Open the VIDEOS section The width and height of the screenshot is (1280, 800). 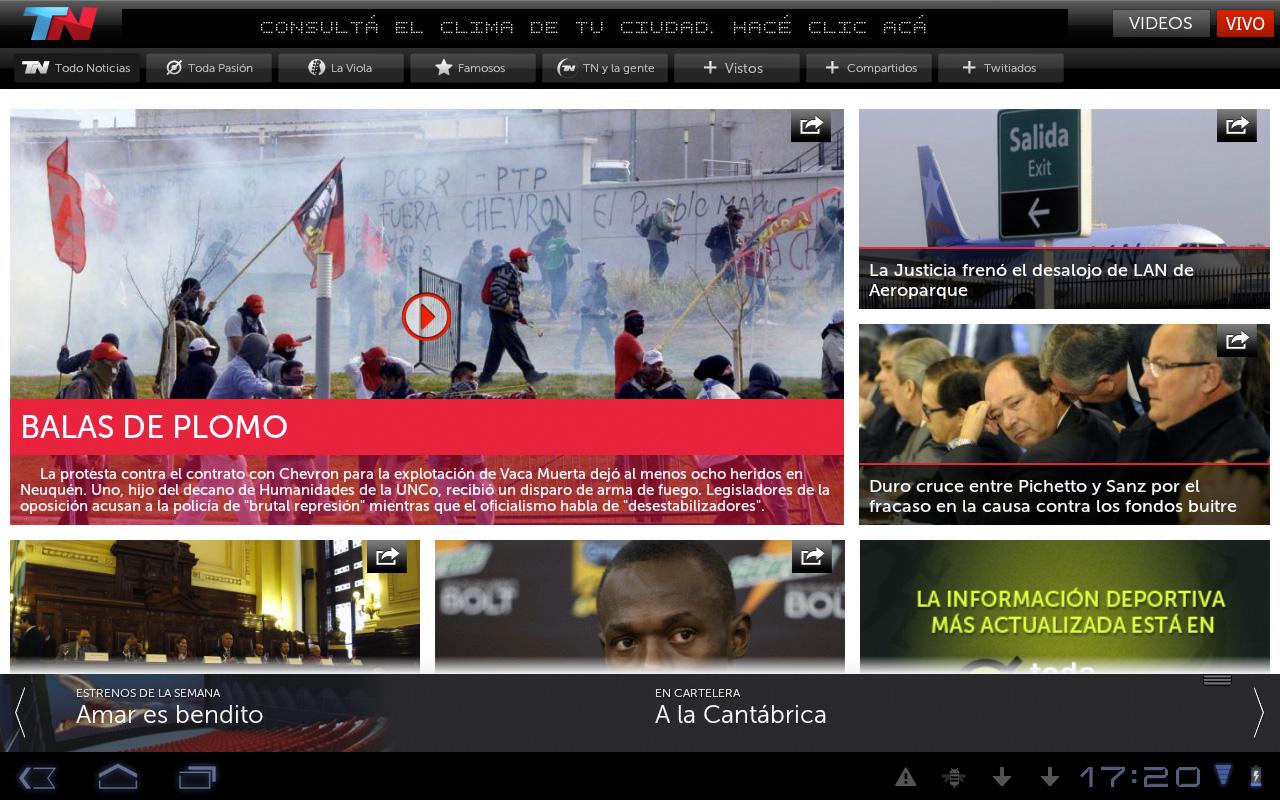1160,23
